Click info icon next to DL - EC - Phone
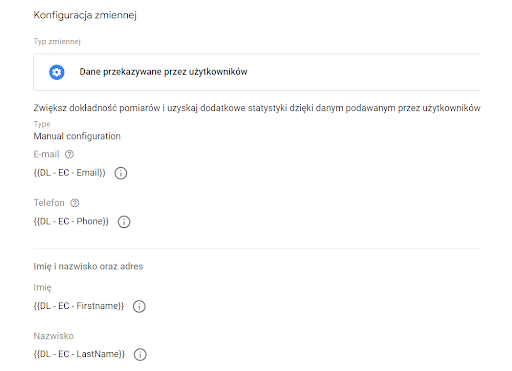 (124, 222)
